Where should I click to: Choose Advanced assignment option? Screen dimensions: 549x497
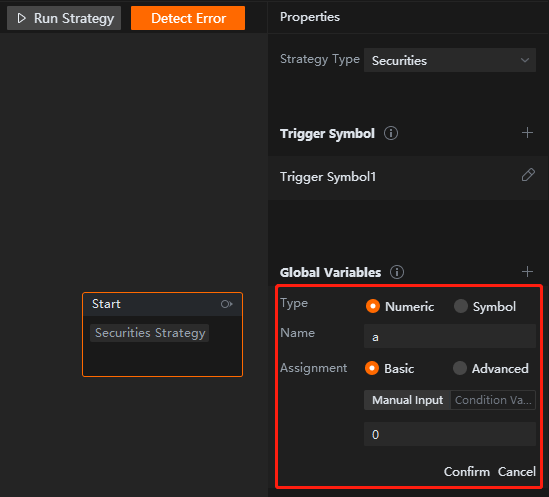(x=459, y=368)
